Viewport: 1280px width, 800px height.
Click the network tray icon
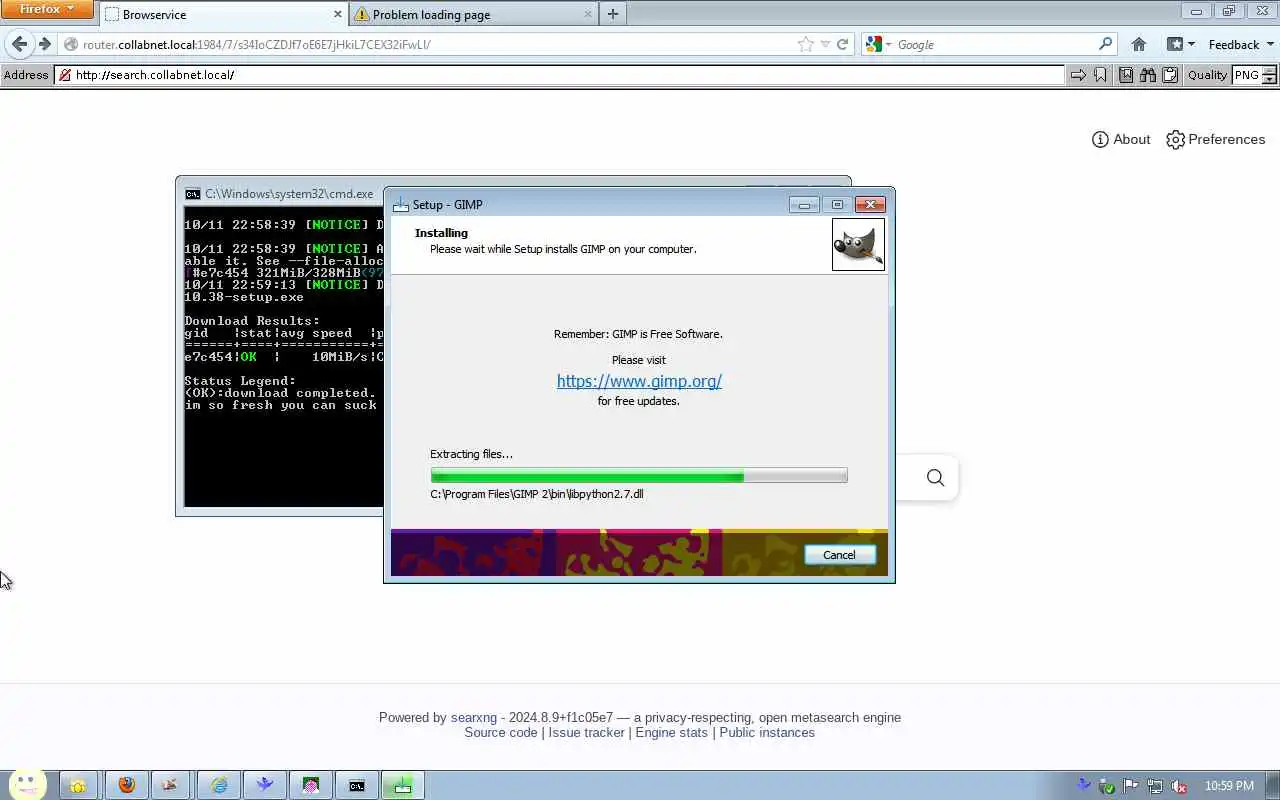pyautogui.click(x=1155, y=786)
